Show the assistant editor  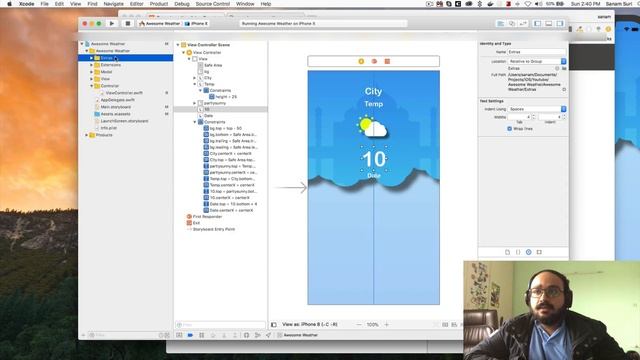click(512, 24)
